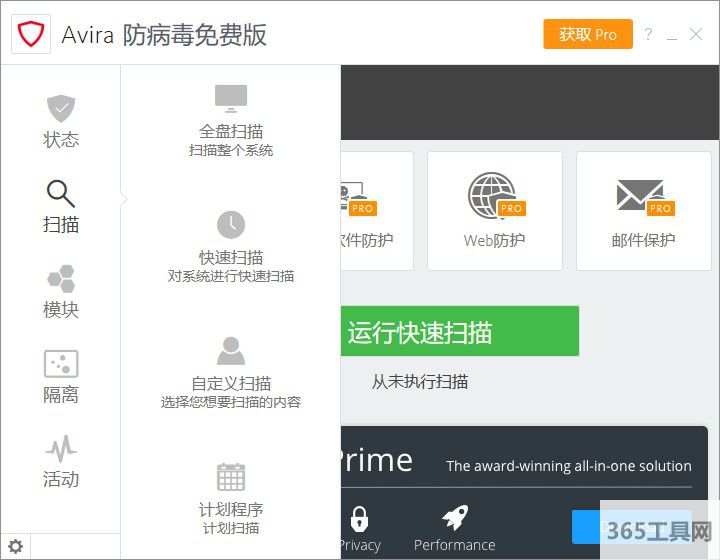The width and height of the screenshot is (720, 560).
Task: Open the 隔离 quarantine sidebar item
Action: 61,377
